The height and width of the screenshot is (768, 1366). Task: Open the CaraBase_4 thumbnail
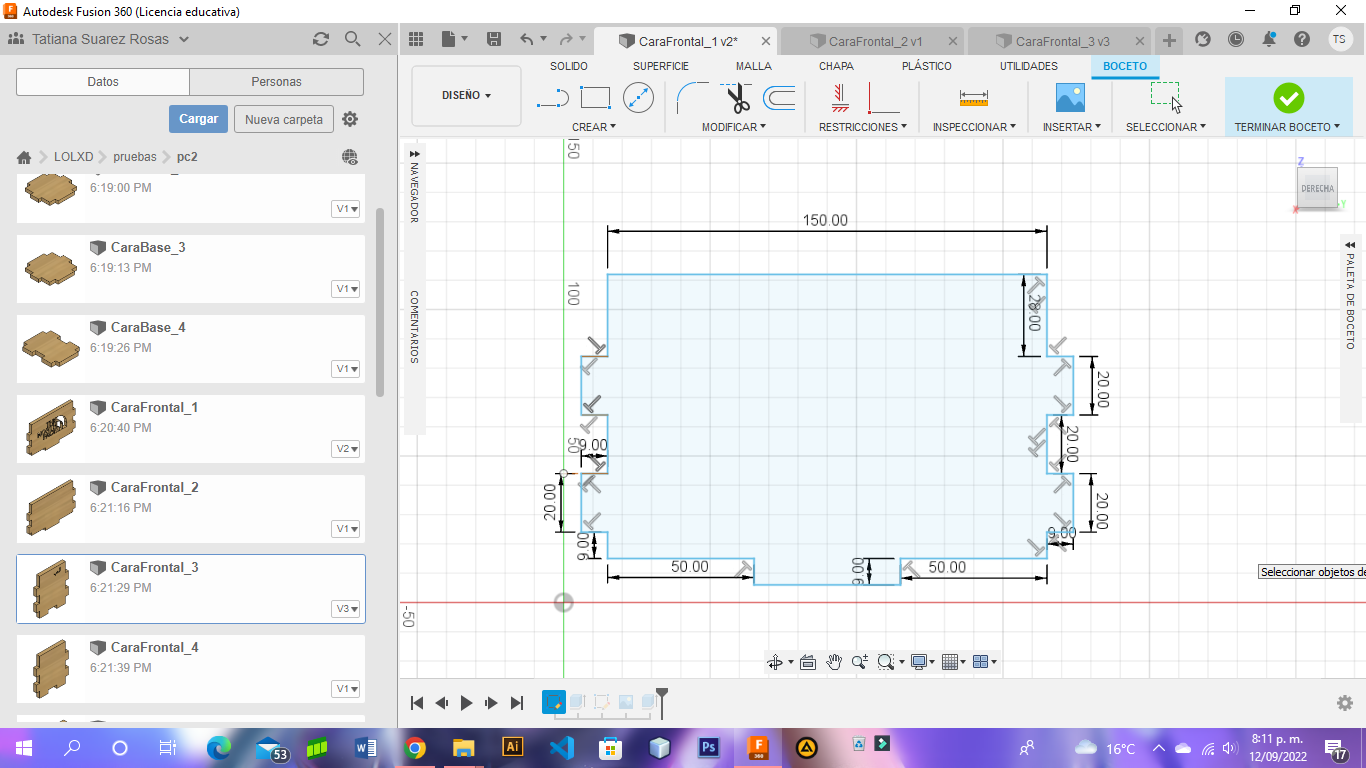click(50, 347)
